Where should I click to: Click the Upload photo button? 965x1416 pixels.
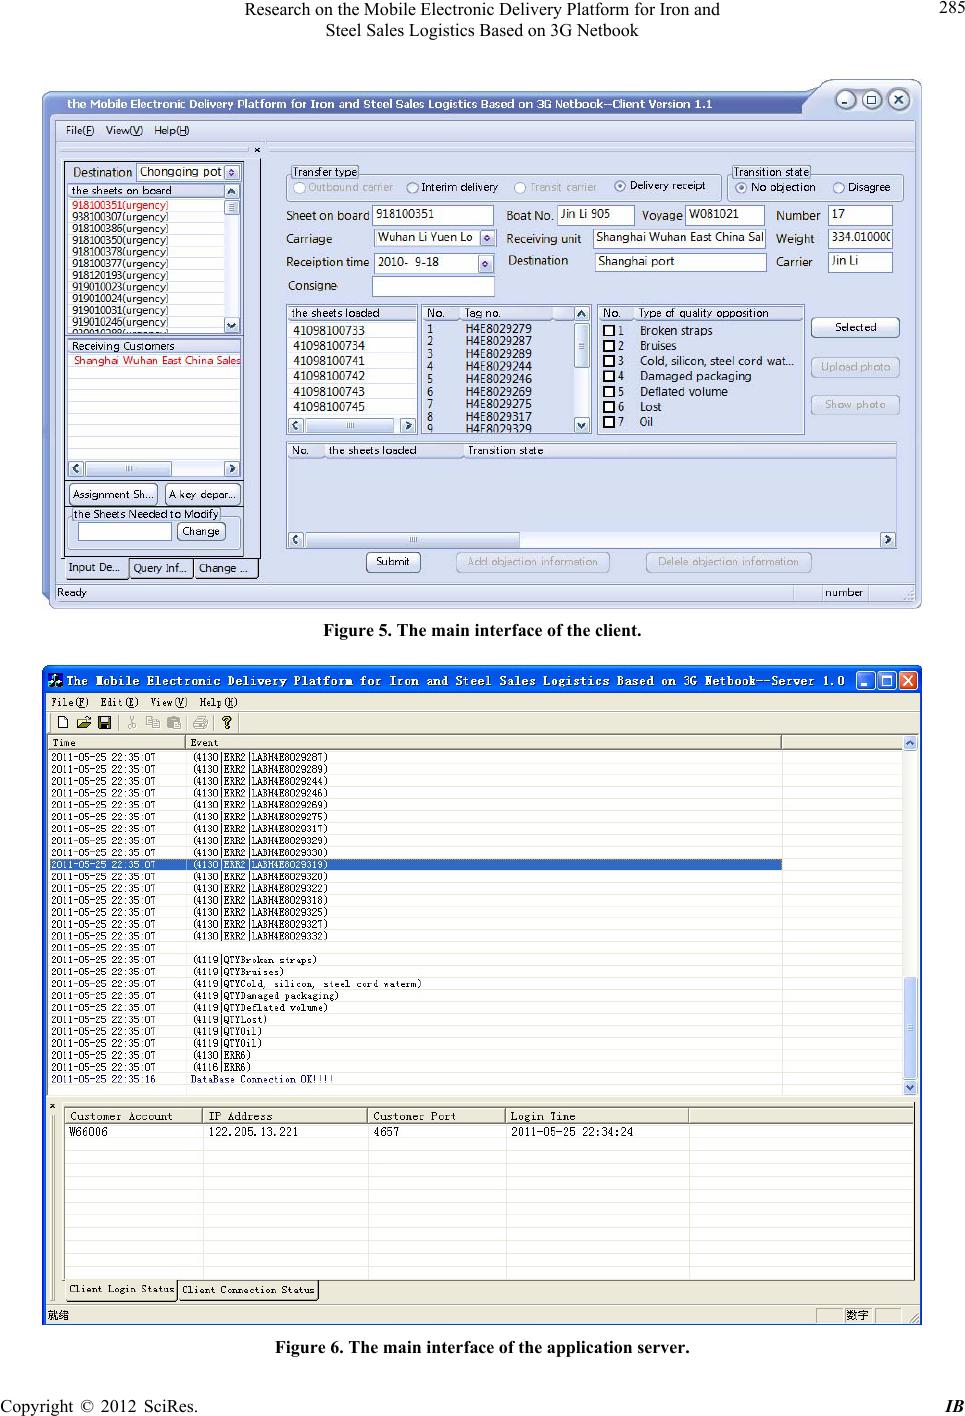855,367
